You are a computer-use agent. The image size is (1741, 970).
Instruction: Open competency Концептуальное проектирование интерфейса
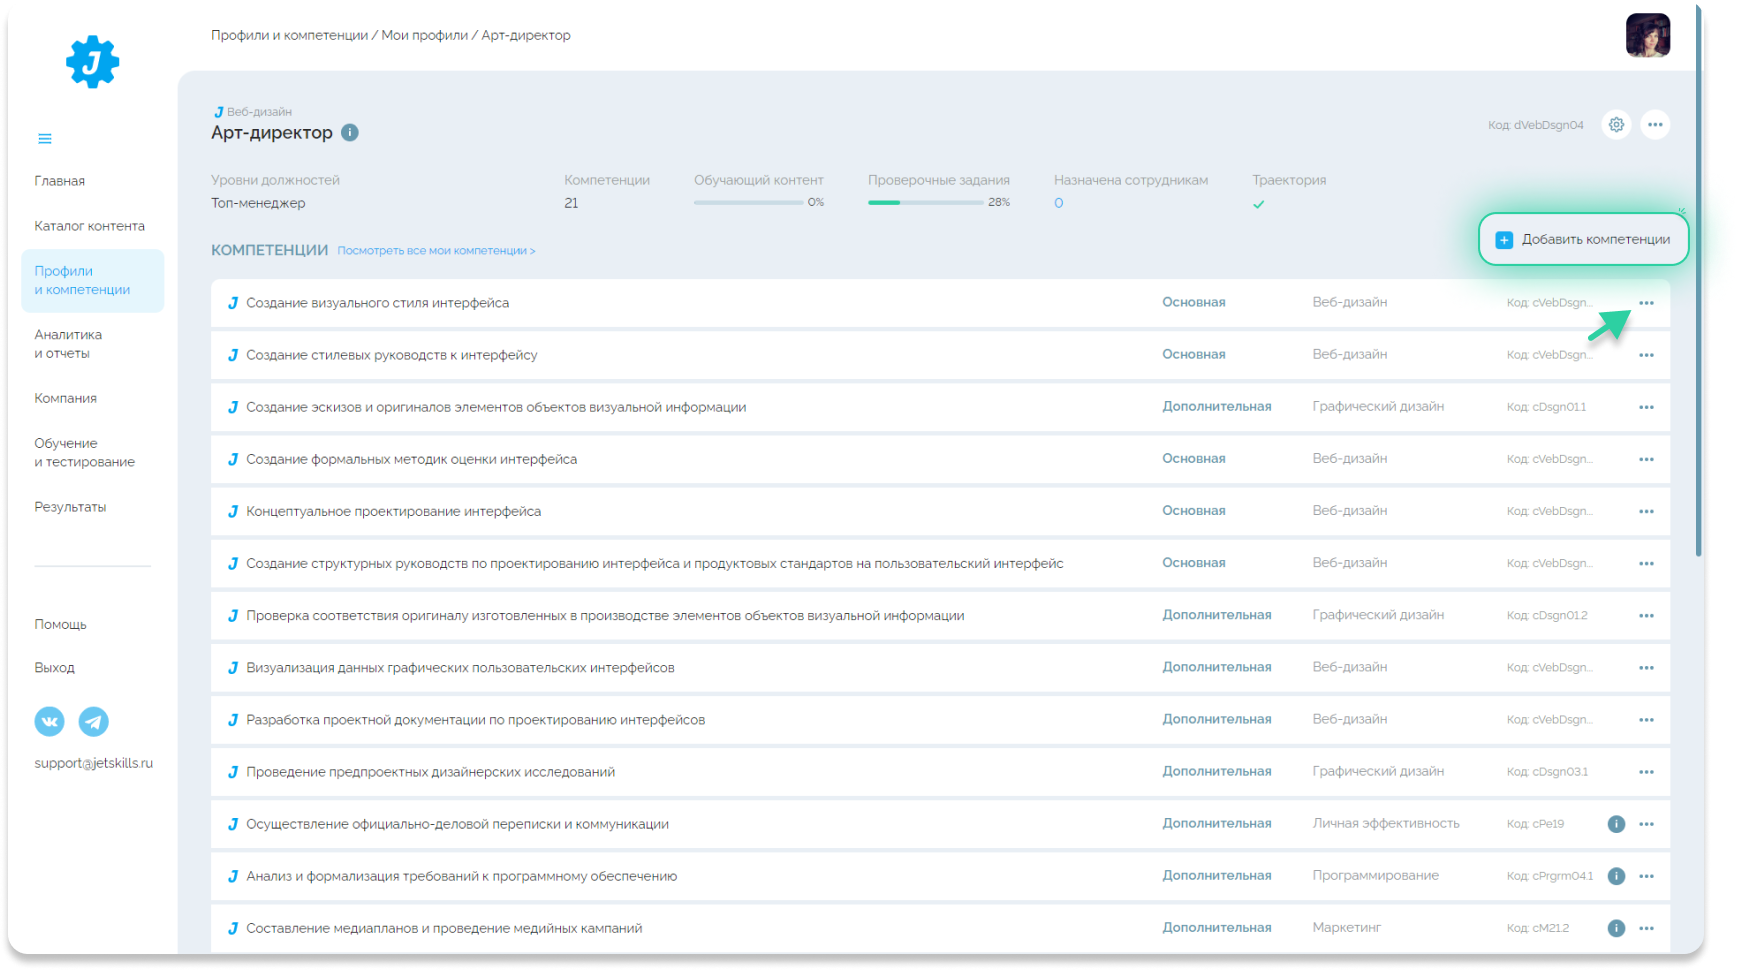(x=393, y=511)
